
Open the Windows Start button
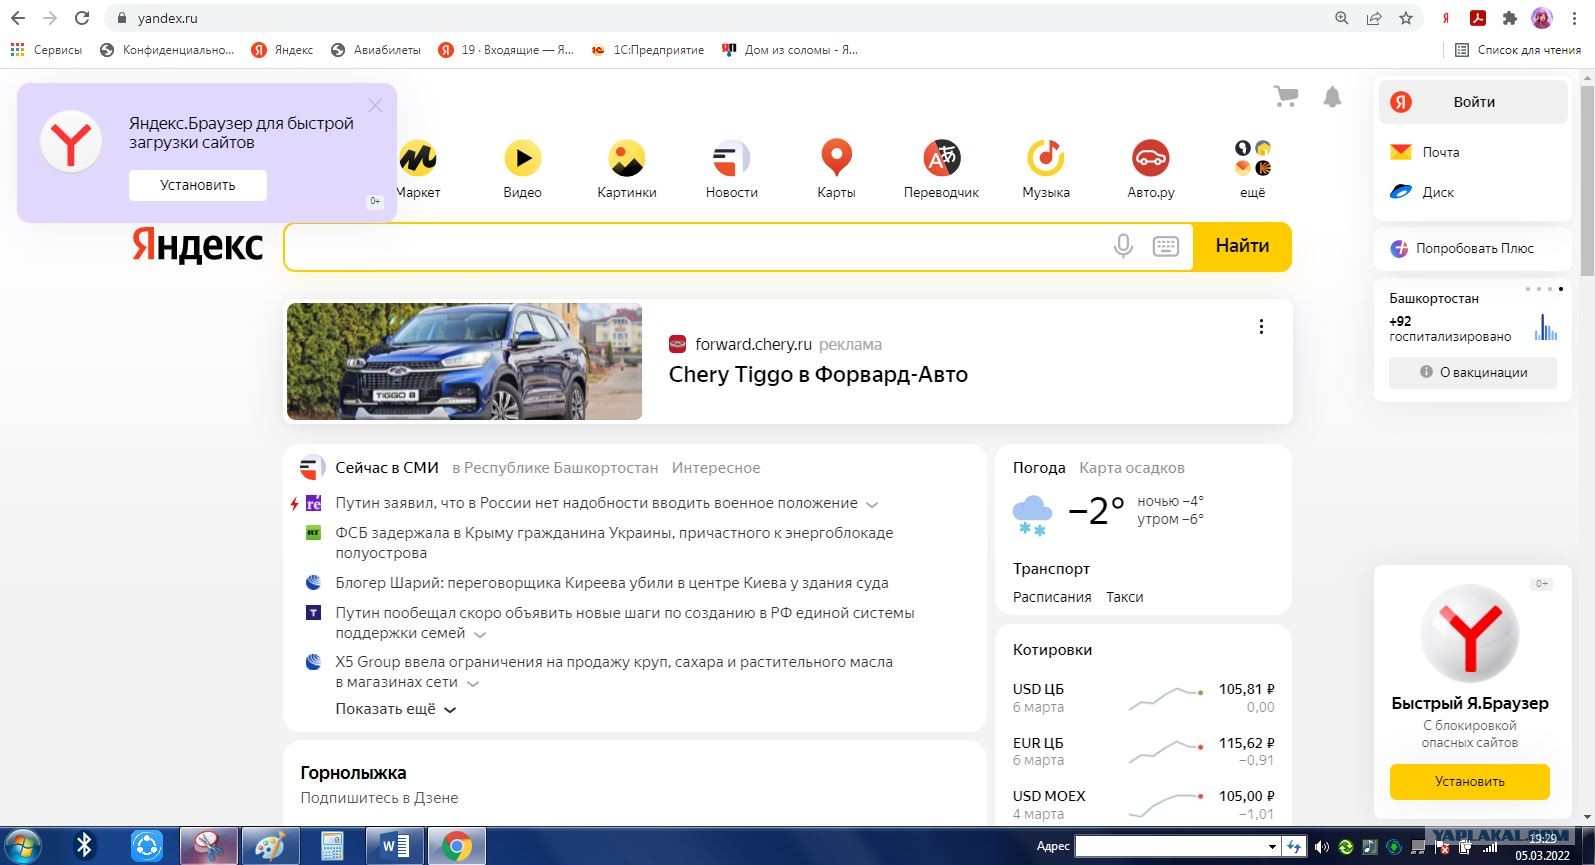coord(22,846)
